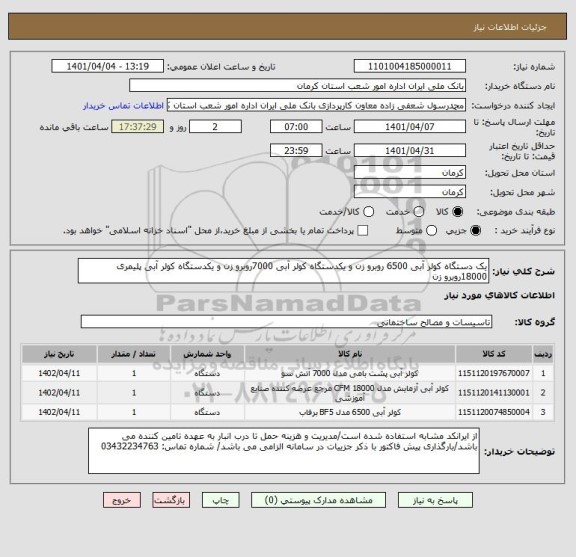Click the item name کولر آبی 7000 آتش سو

350,374
